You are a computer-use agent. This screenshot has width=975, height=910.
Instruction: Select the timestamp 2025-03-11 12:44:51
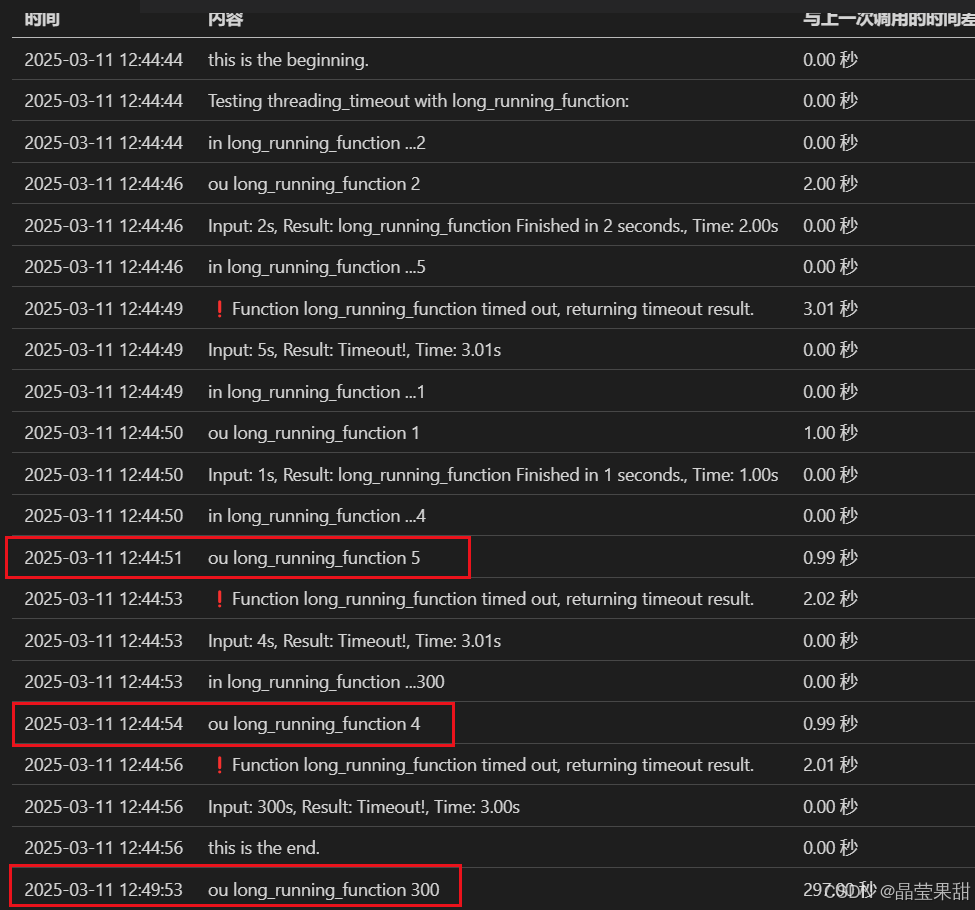tap(103, 558)
